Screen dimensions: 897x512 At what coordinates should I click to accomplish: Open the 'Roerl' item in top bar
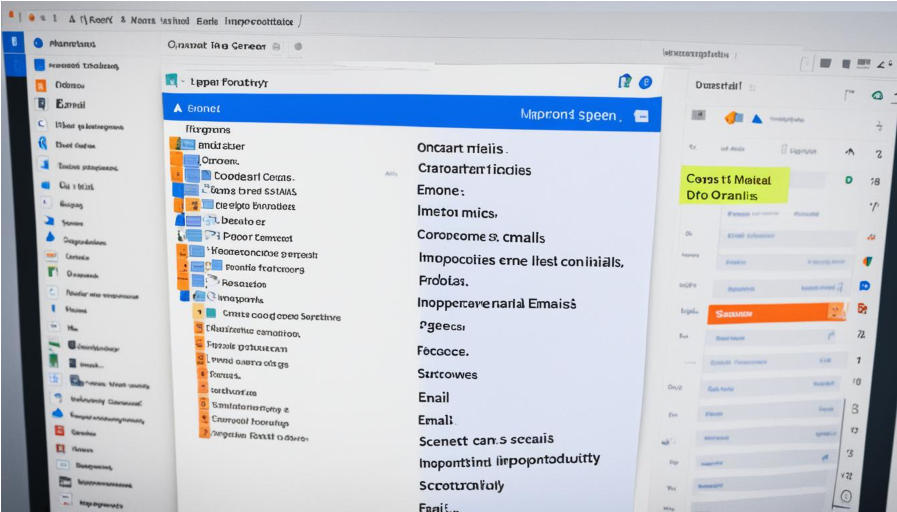pyautogui.click(x=101, y=19)
